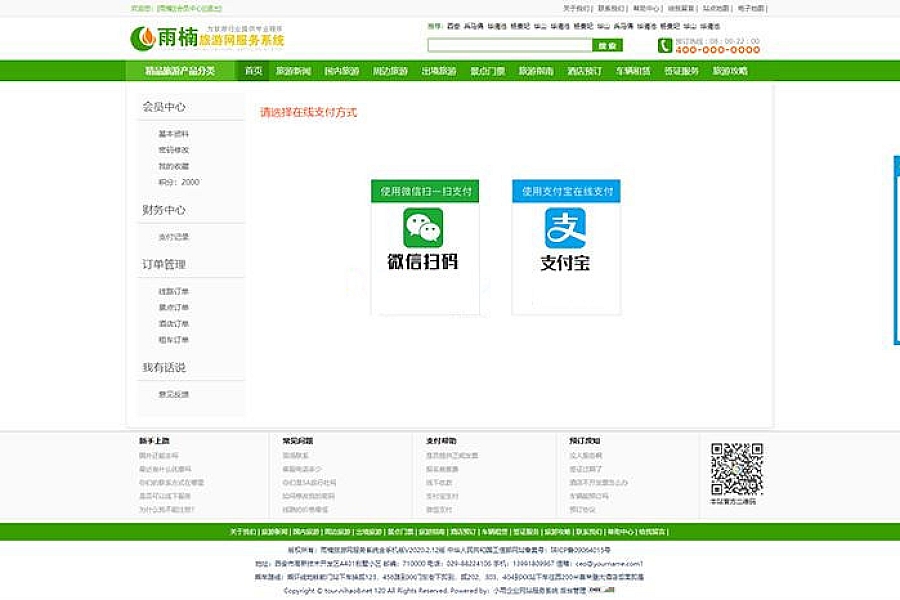Open 景点门票 in the green navbar

488,71
